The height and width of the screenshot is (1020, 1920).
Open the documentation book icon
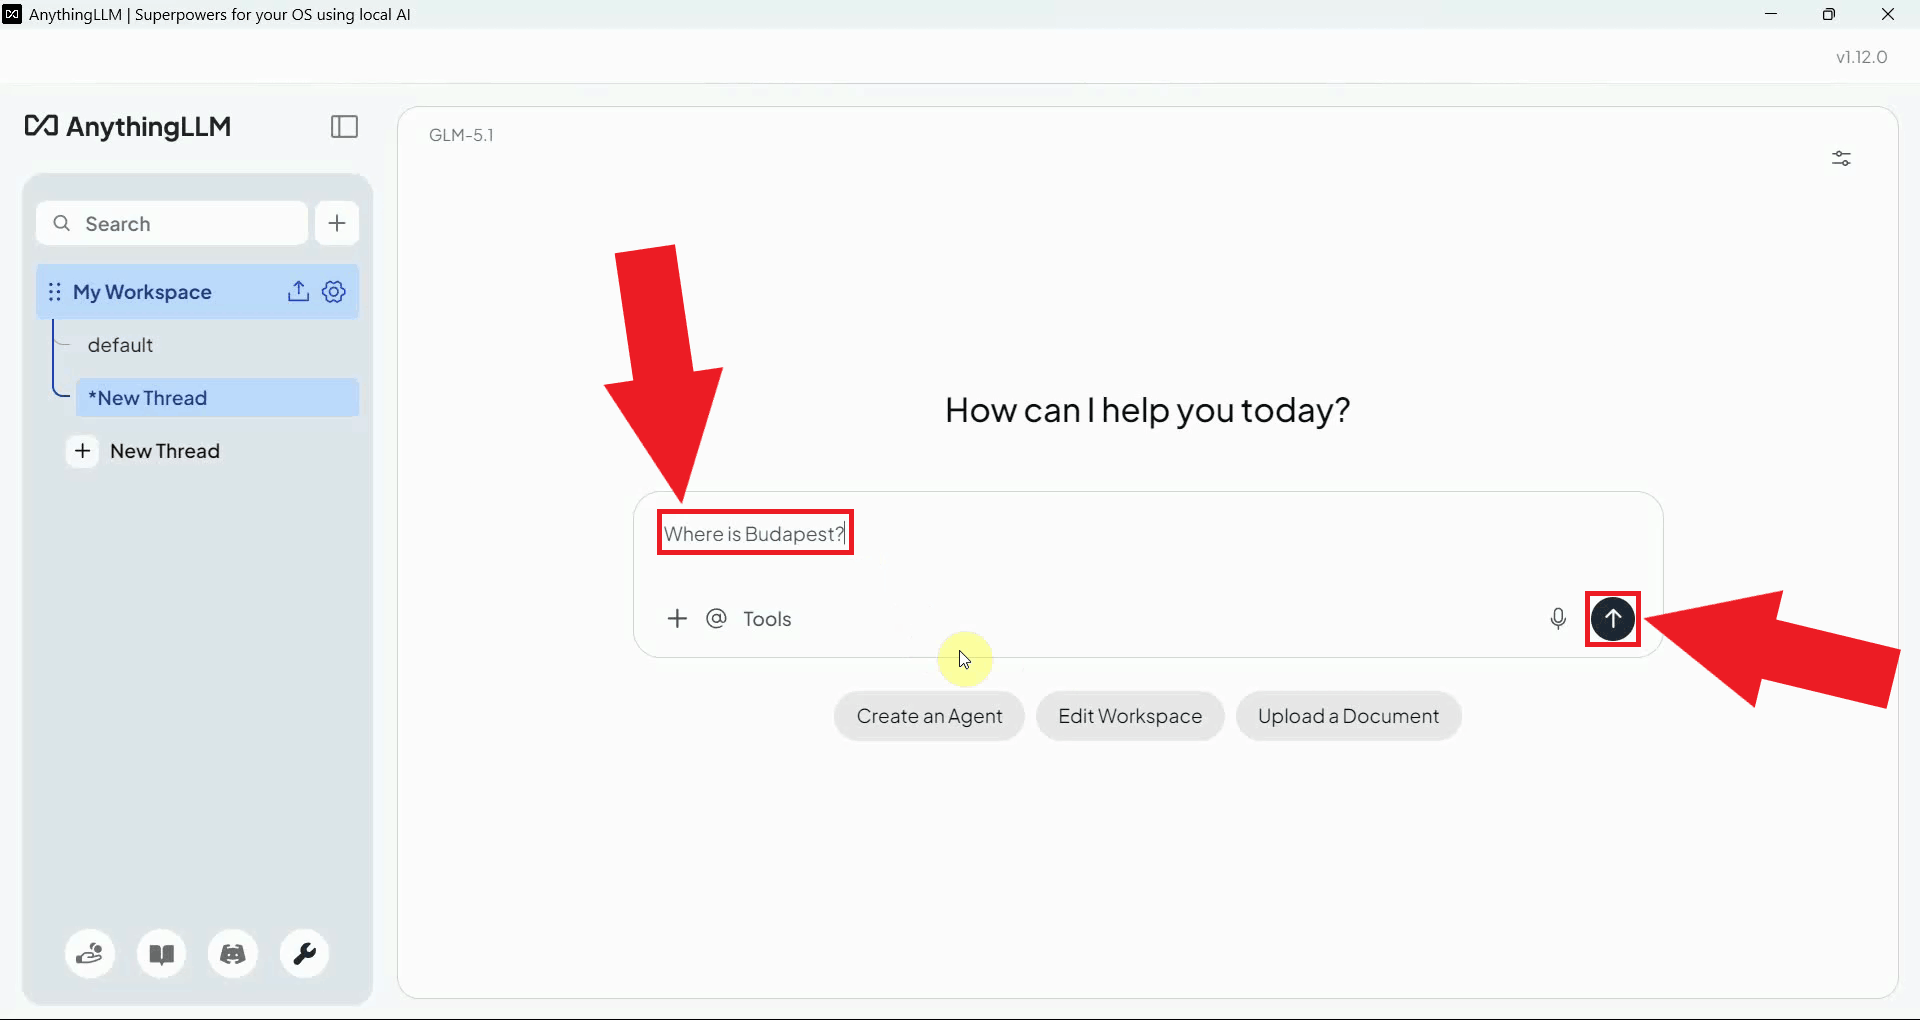162,954
